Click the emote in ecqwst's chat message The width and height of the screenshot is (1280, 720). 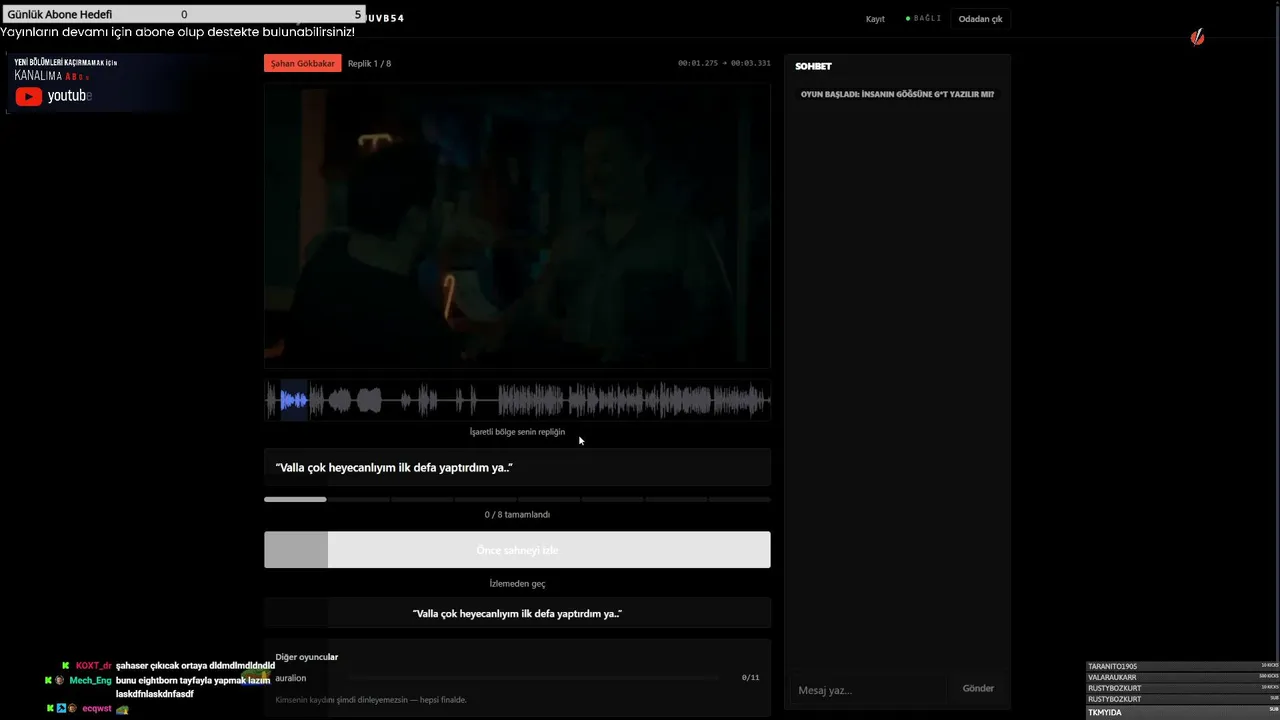pyautogui.click(x=122, y=709)
